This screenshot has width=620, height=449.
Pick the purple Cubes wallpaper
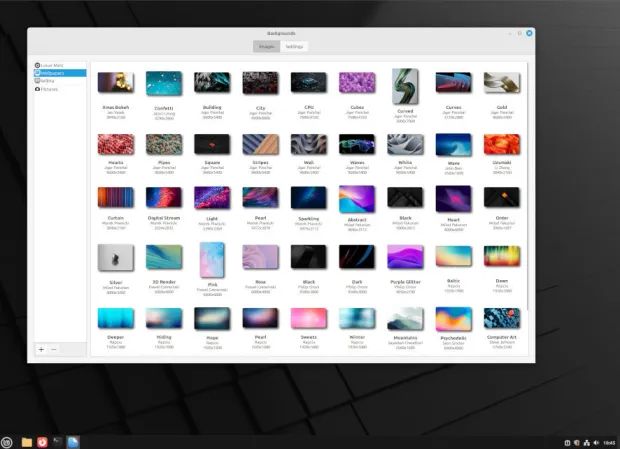pos(357,82)
